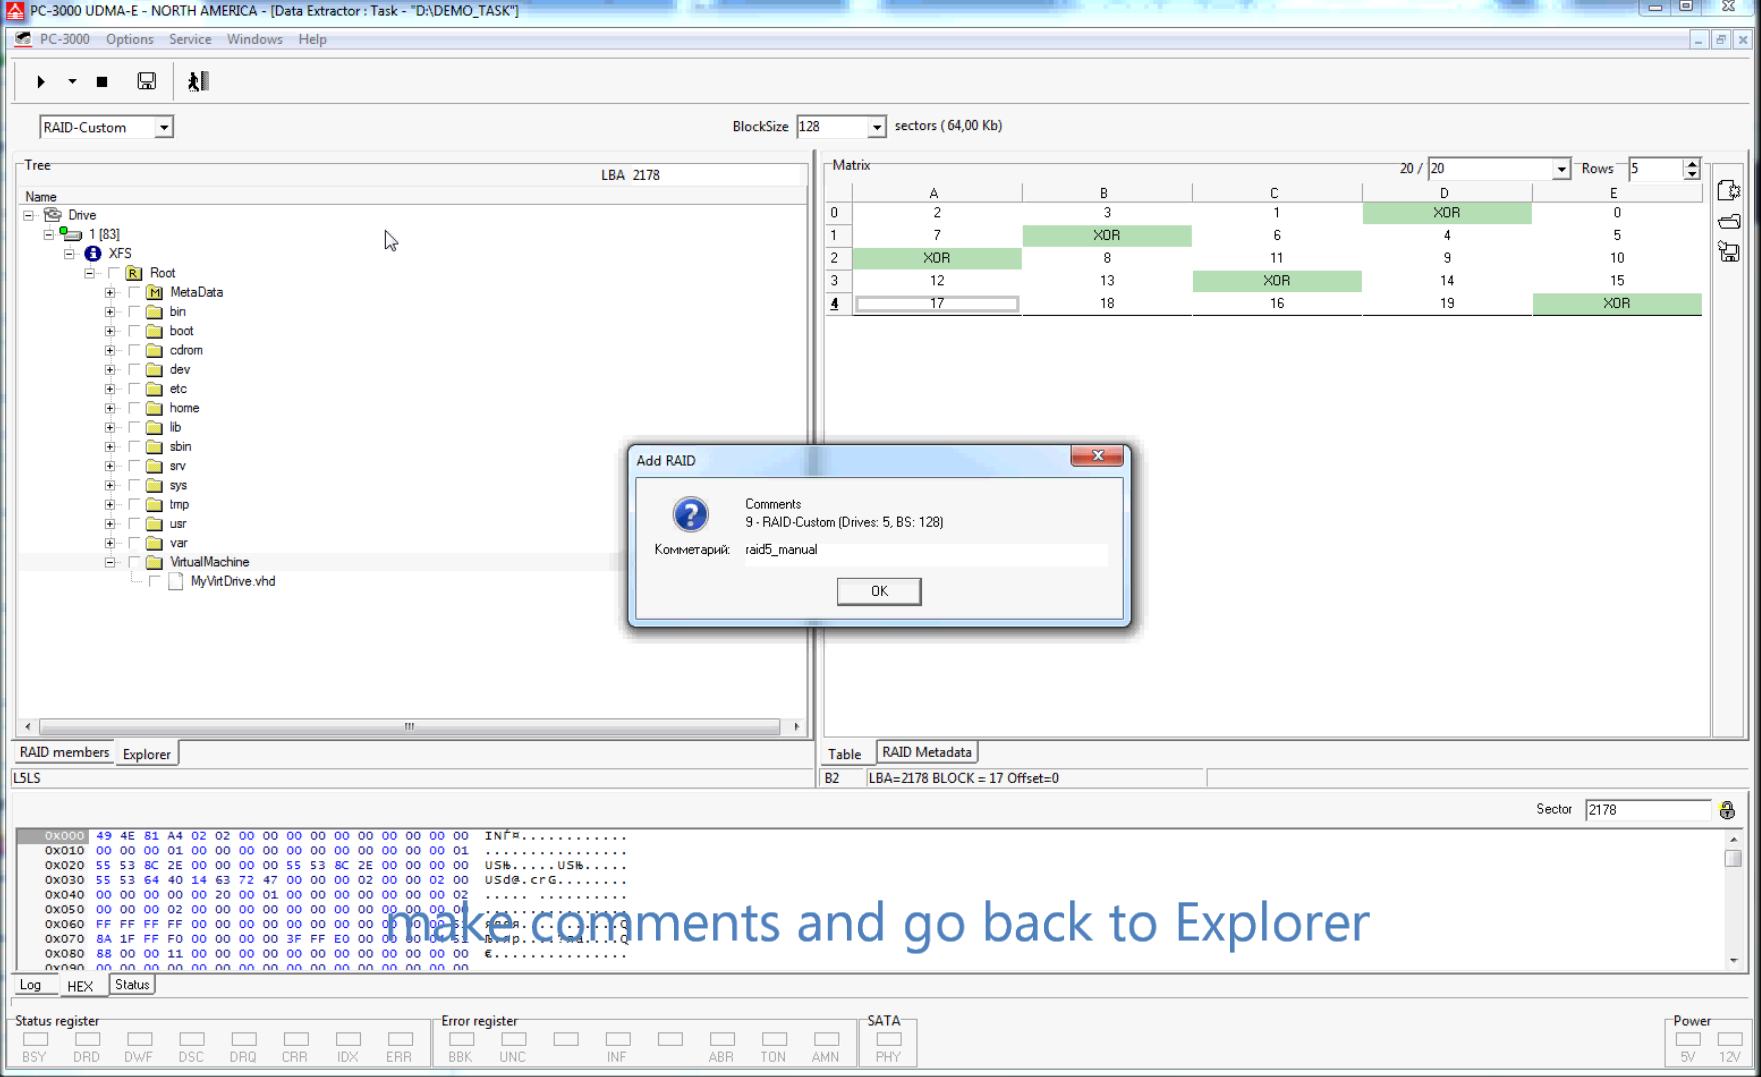Click the MyVirtDrive.vhd file icon
Screen dimensions: 1761x1077
coord(176,582)
